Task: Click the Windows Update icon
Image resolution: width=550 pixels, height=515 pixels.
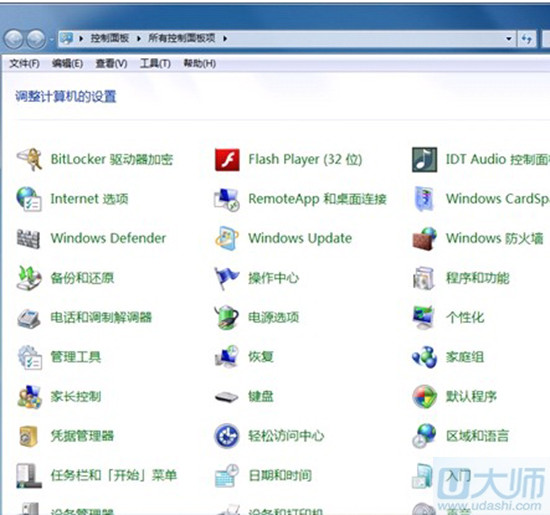Action: click(x=227, y=239)
